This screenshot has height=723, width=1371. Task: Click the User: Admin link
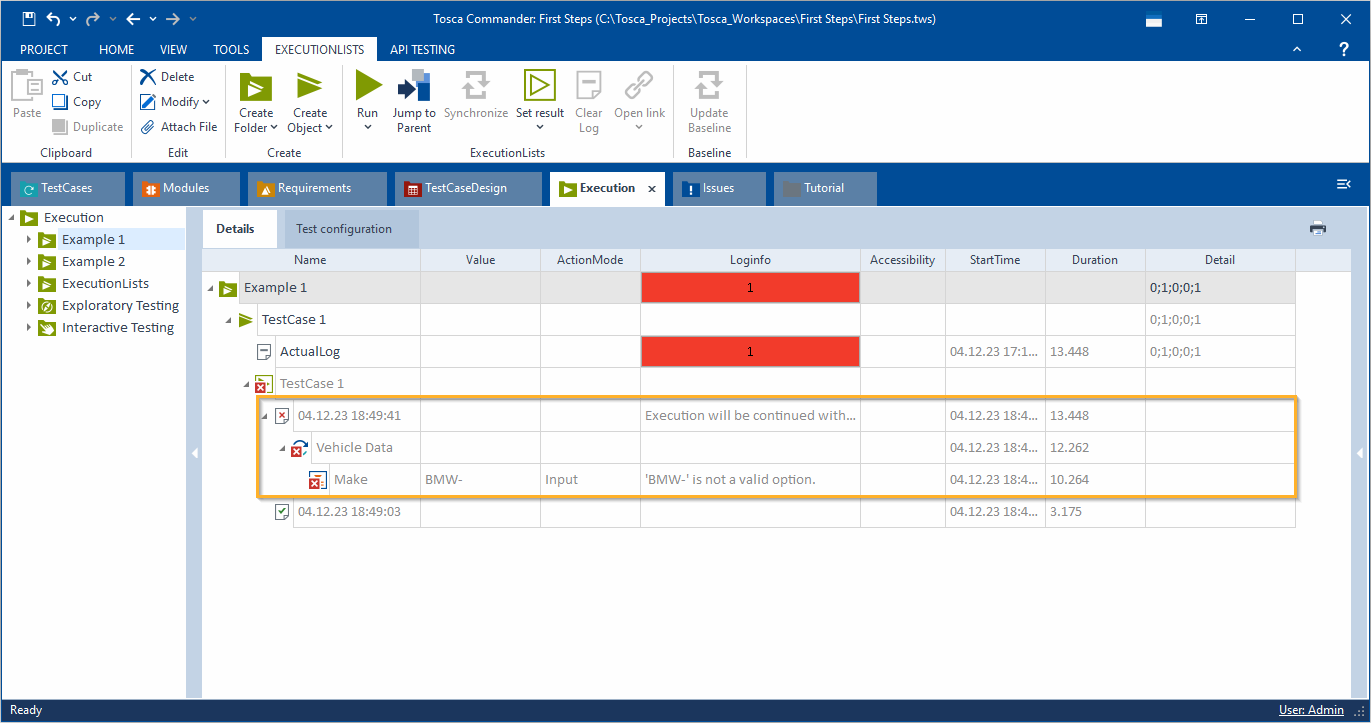[x=1311, y=710]
